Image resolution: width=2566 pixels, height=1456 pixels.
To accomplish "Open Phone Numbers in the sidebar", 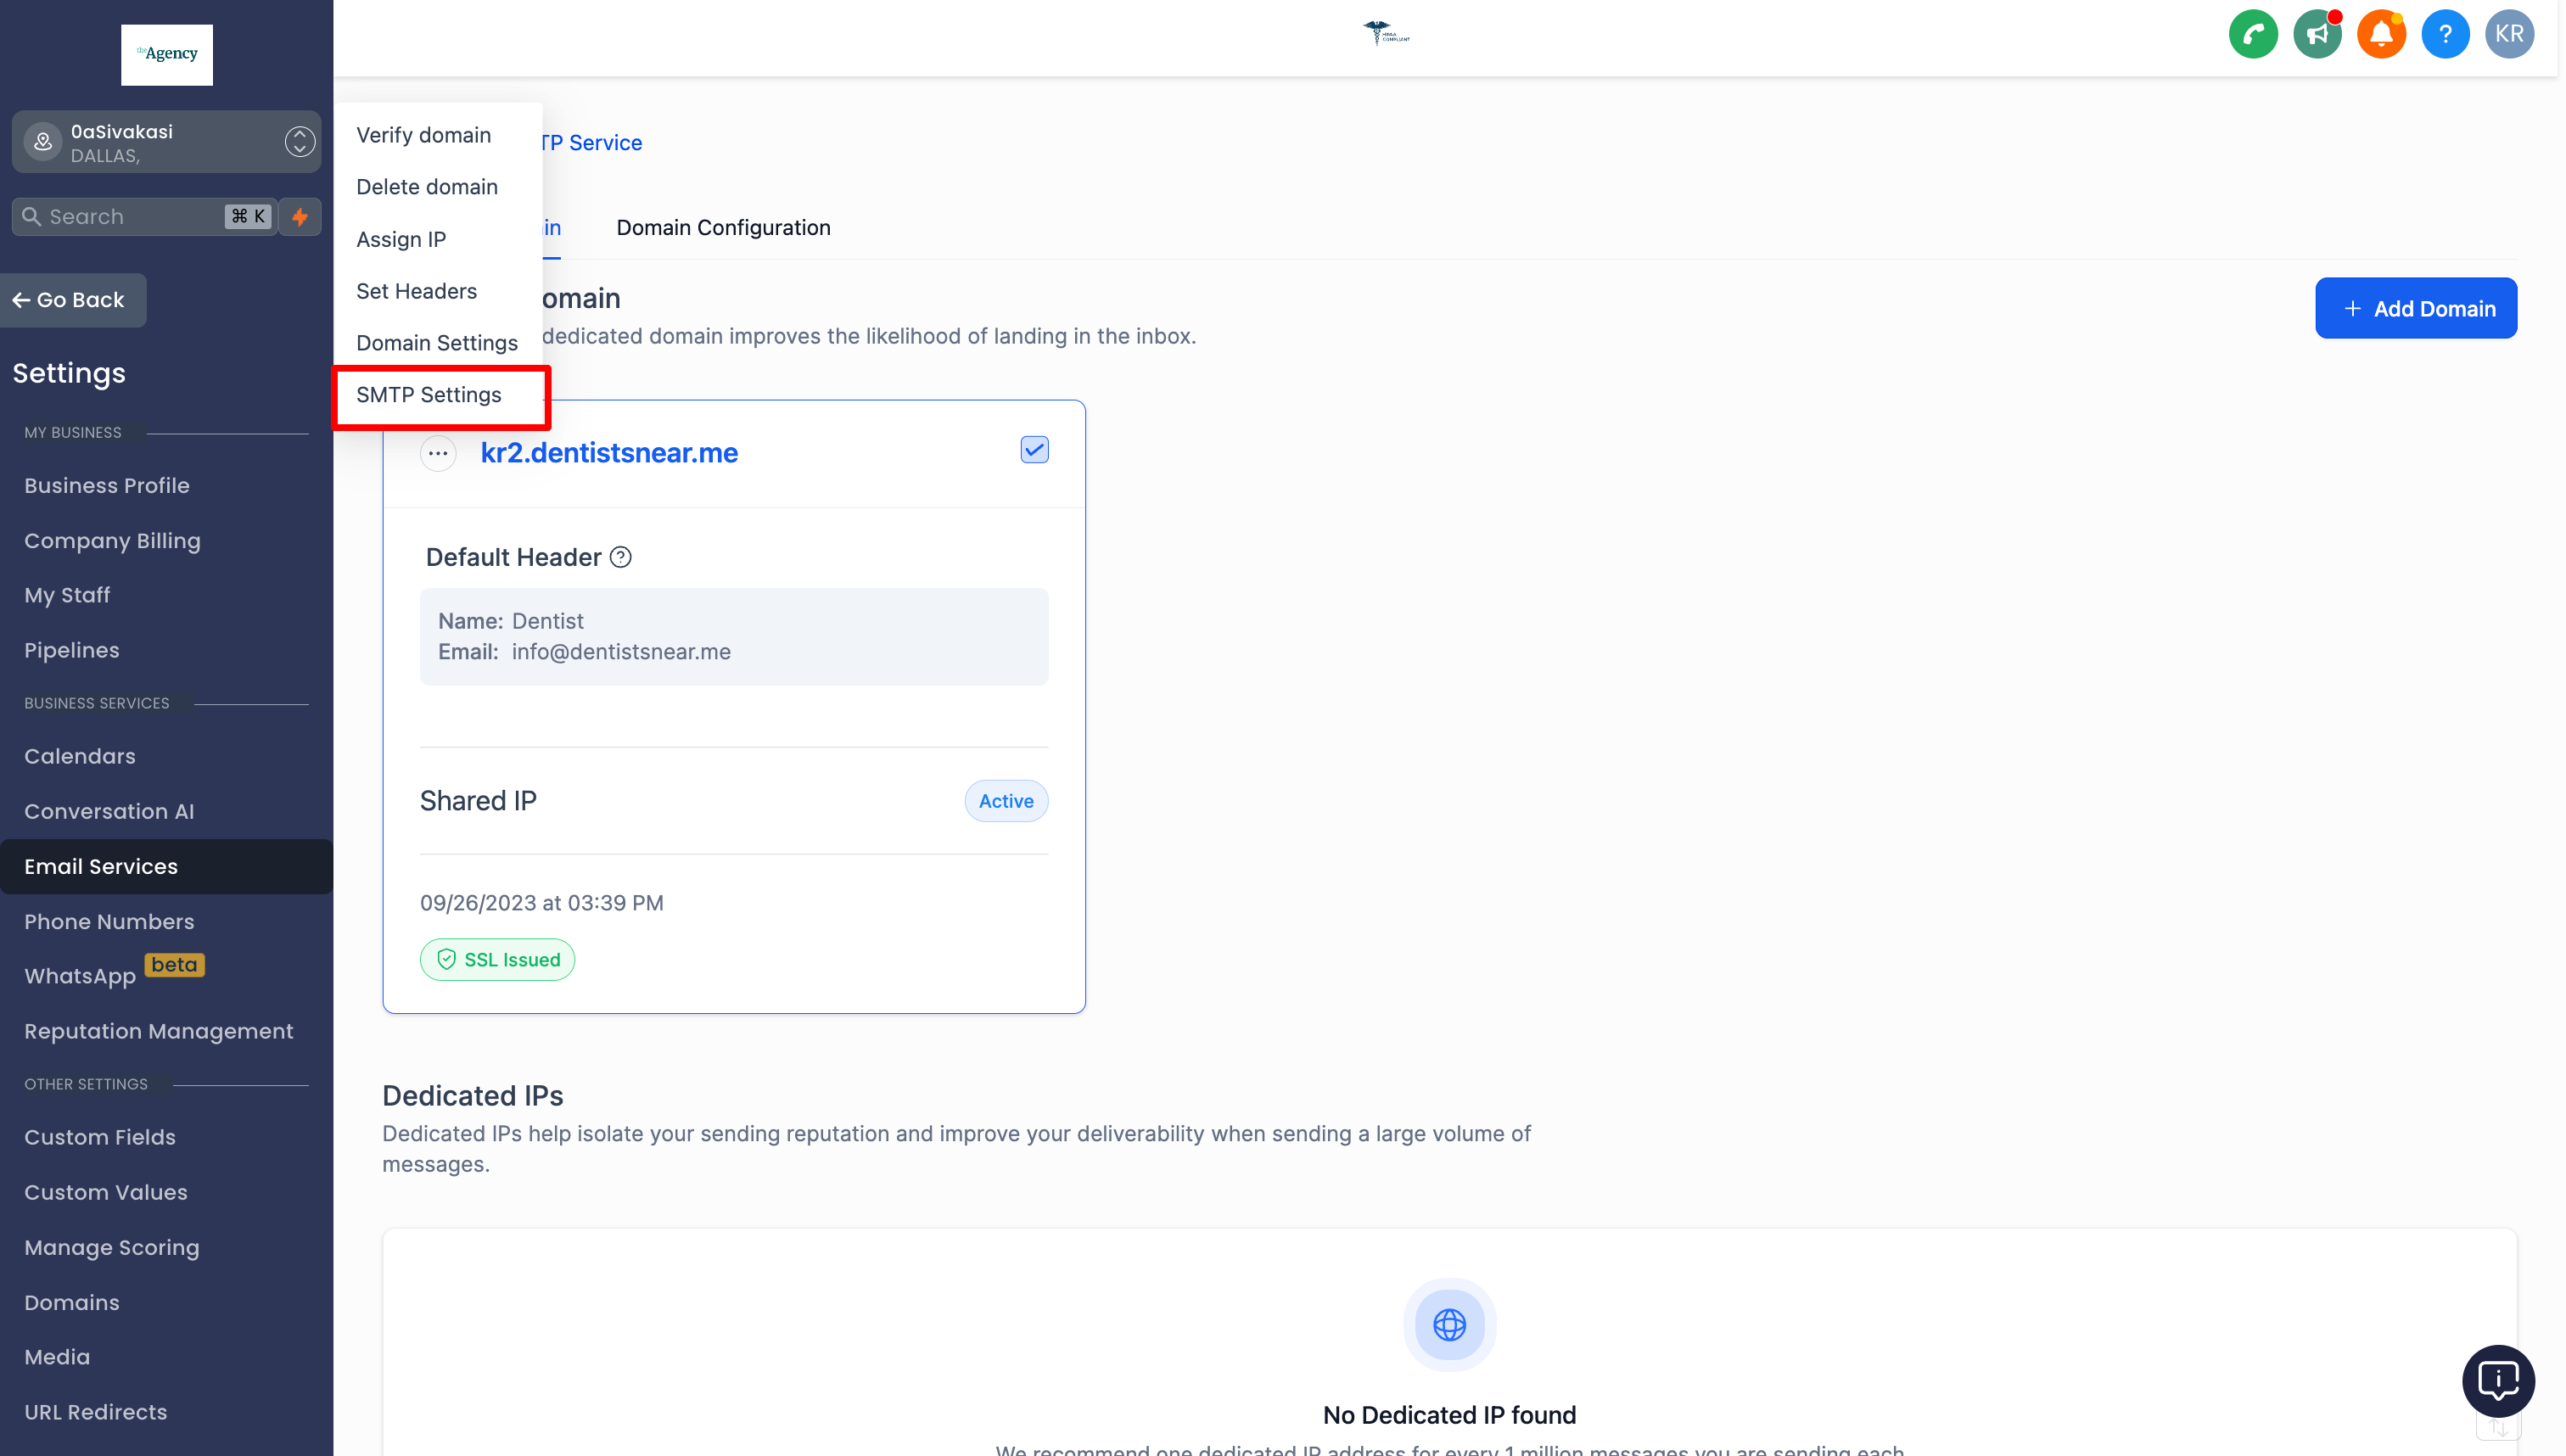I will (109, 921).
